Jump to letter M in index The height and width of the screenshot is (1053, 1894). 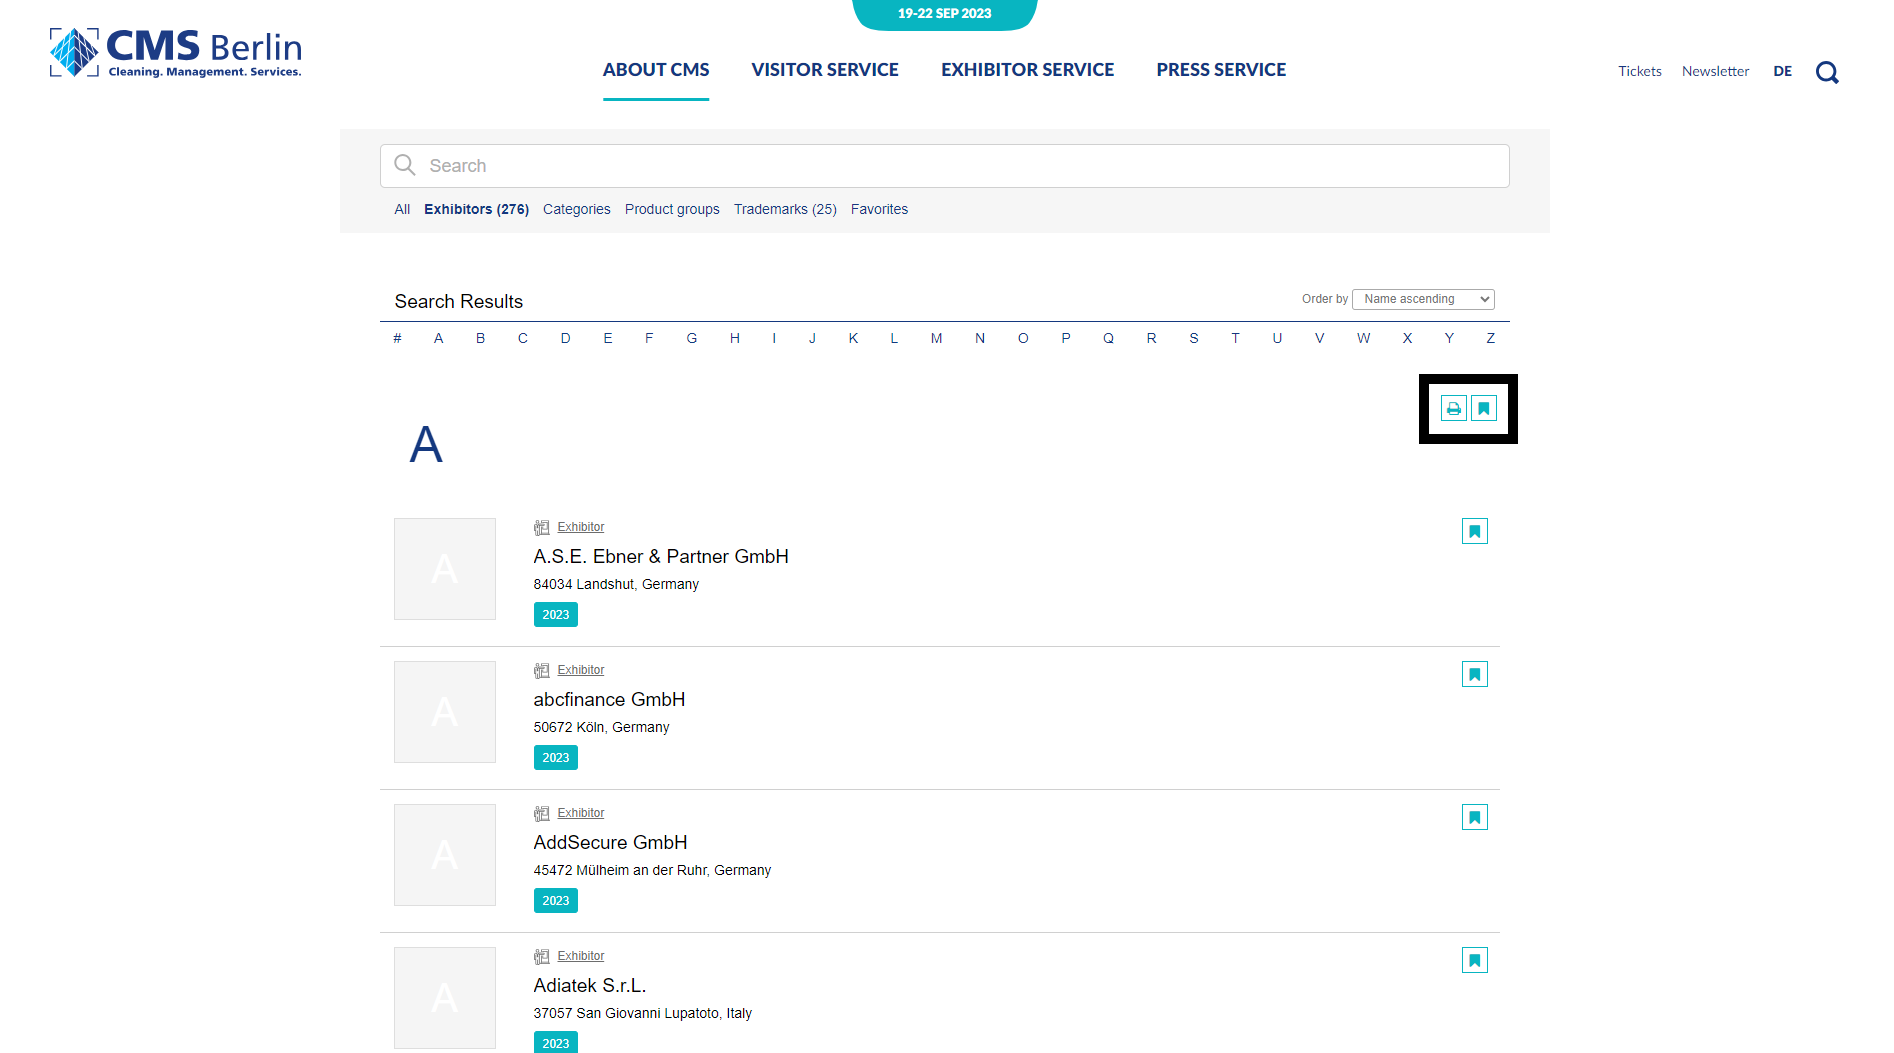click(x=937, y=338)
